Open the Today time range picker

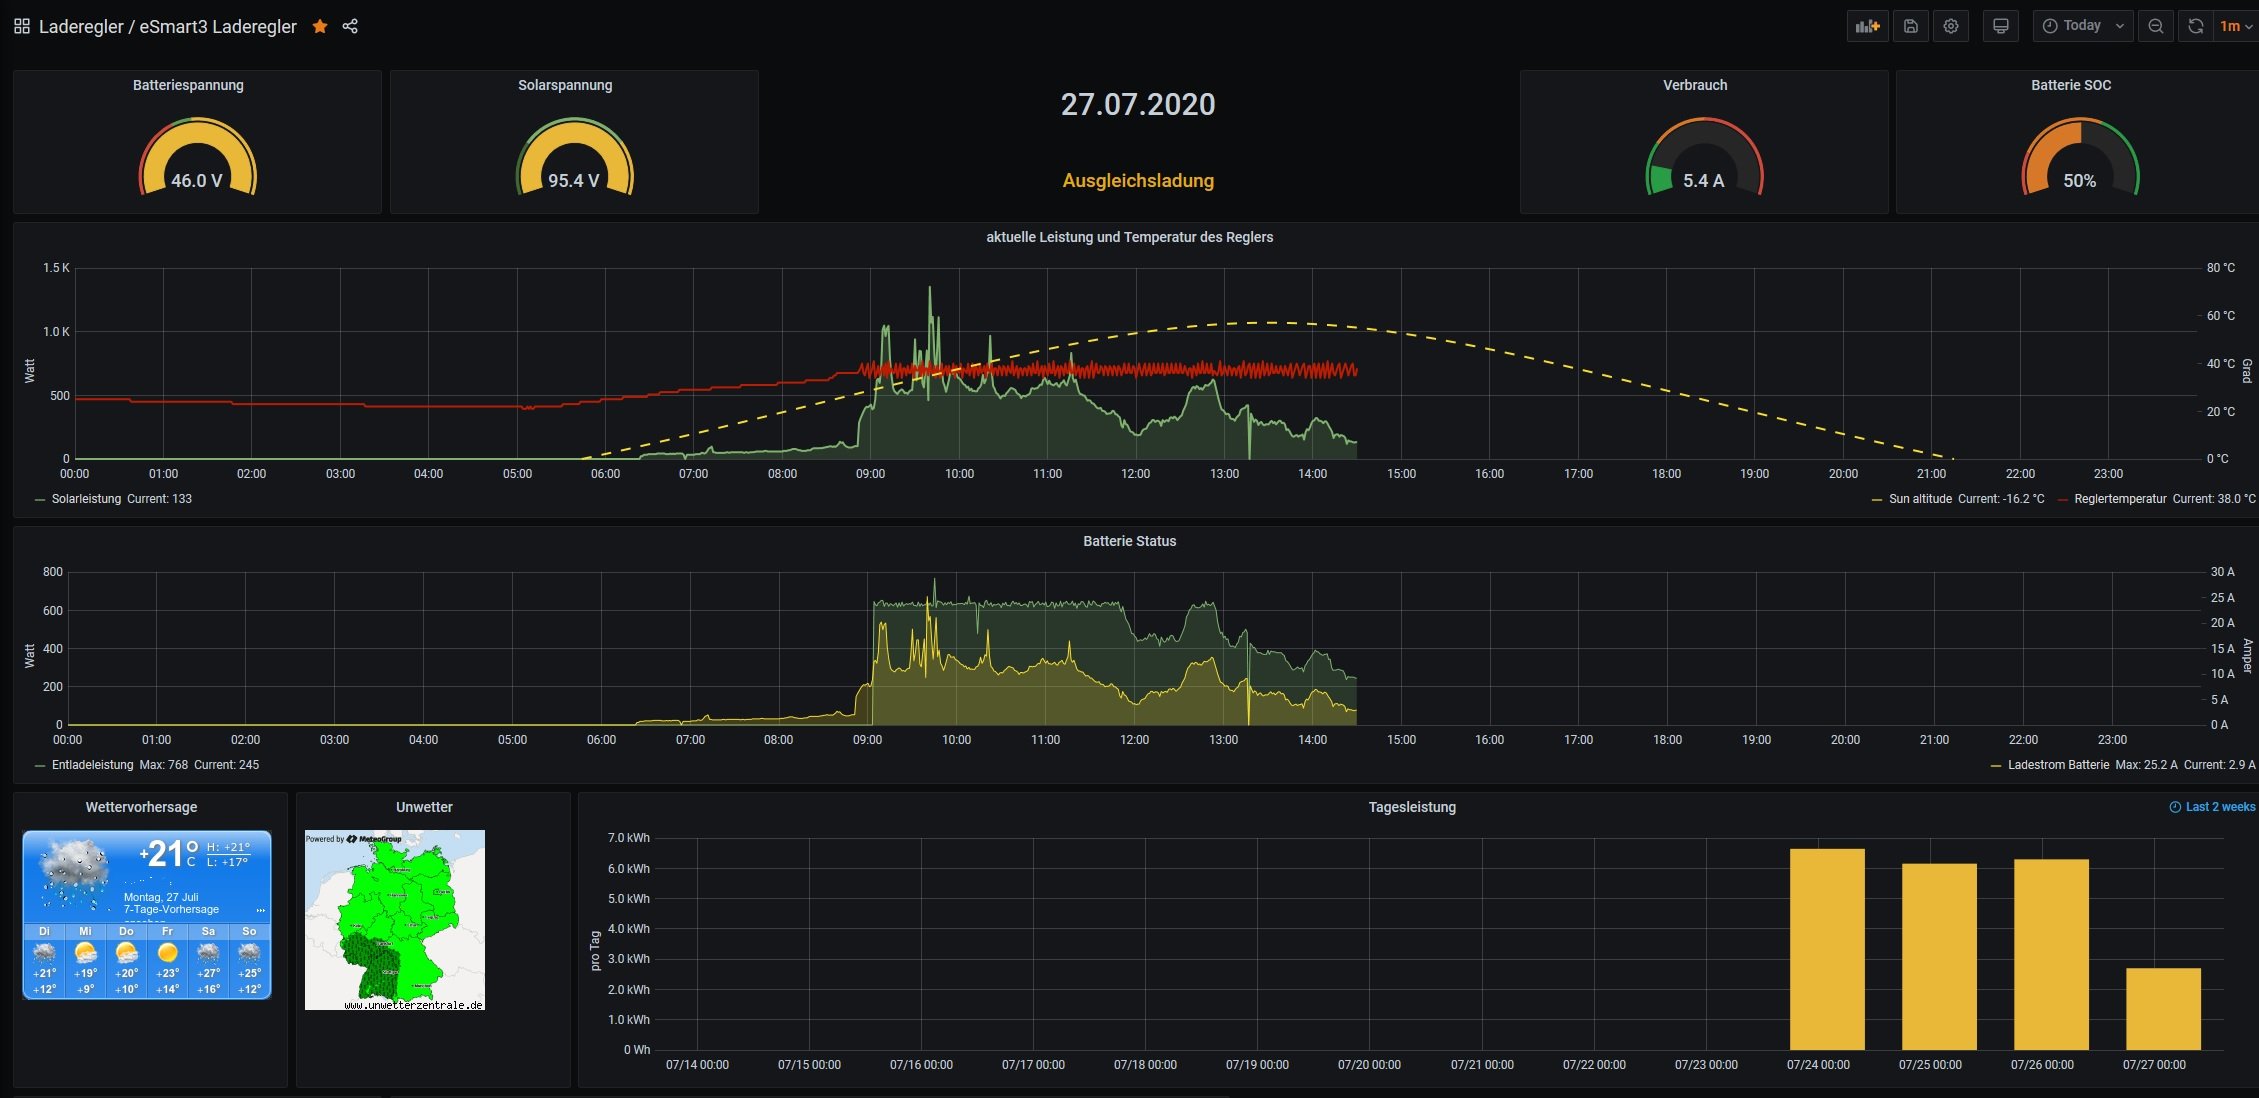click(x=2082, y=26)
